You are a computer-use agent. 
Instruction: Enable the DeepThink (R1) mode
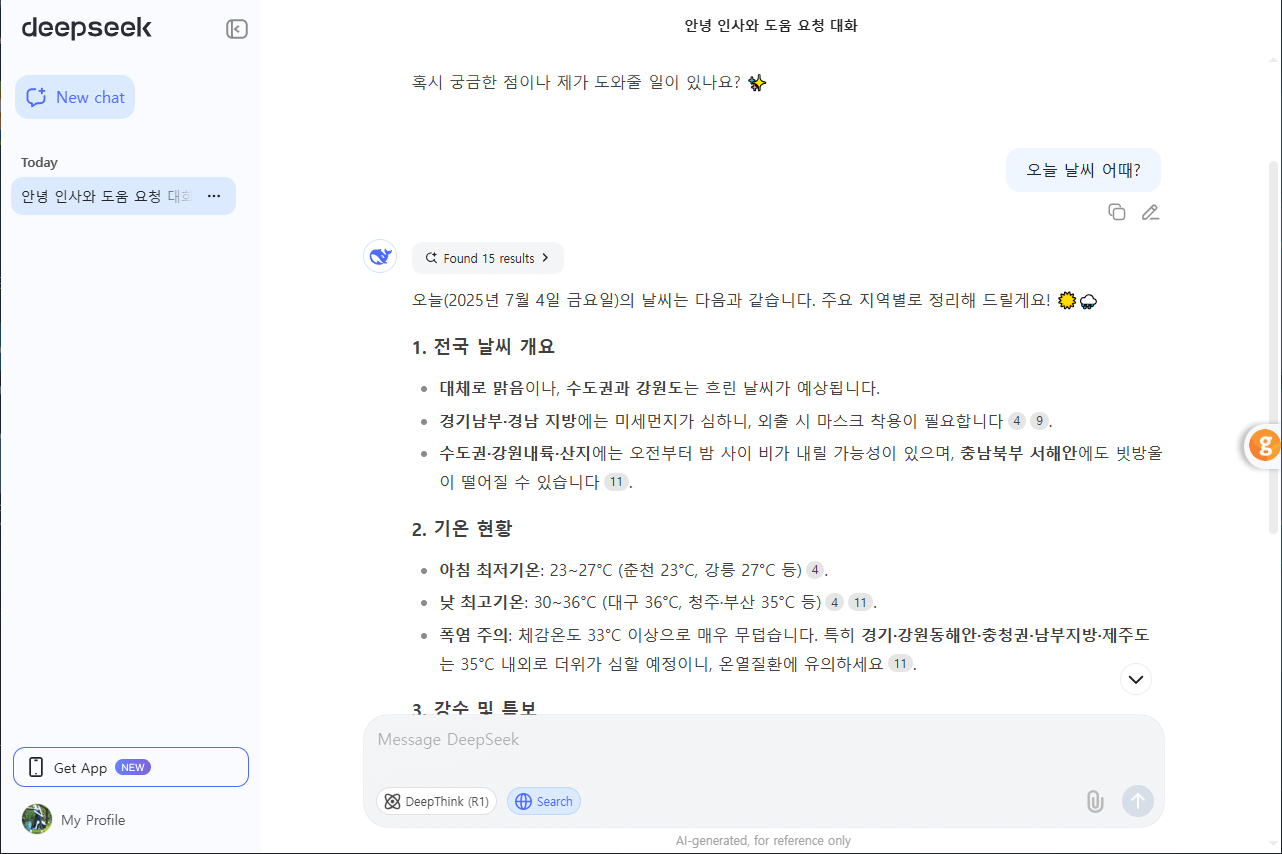click(x=436, y=801)
